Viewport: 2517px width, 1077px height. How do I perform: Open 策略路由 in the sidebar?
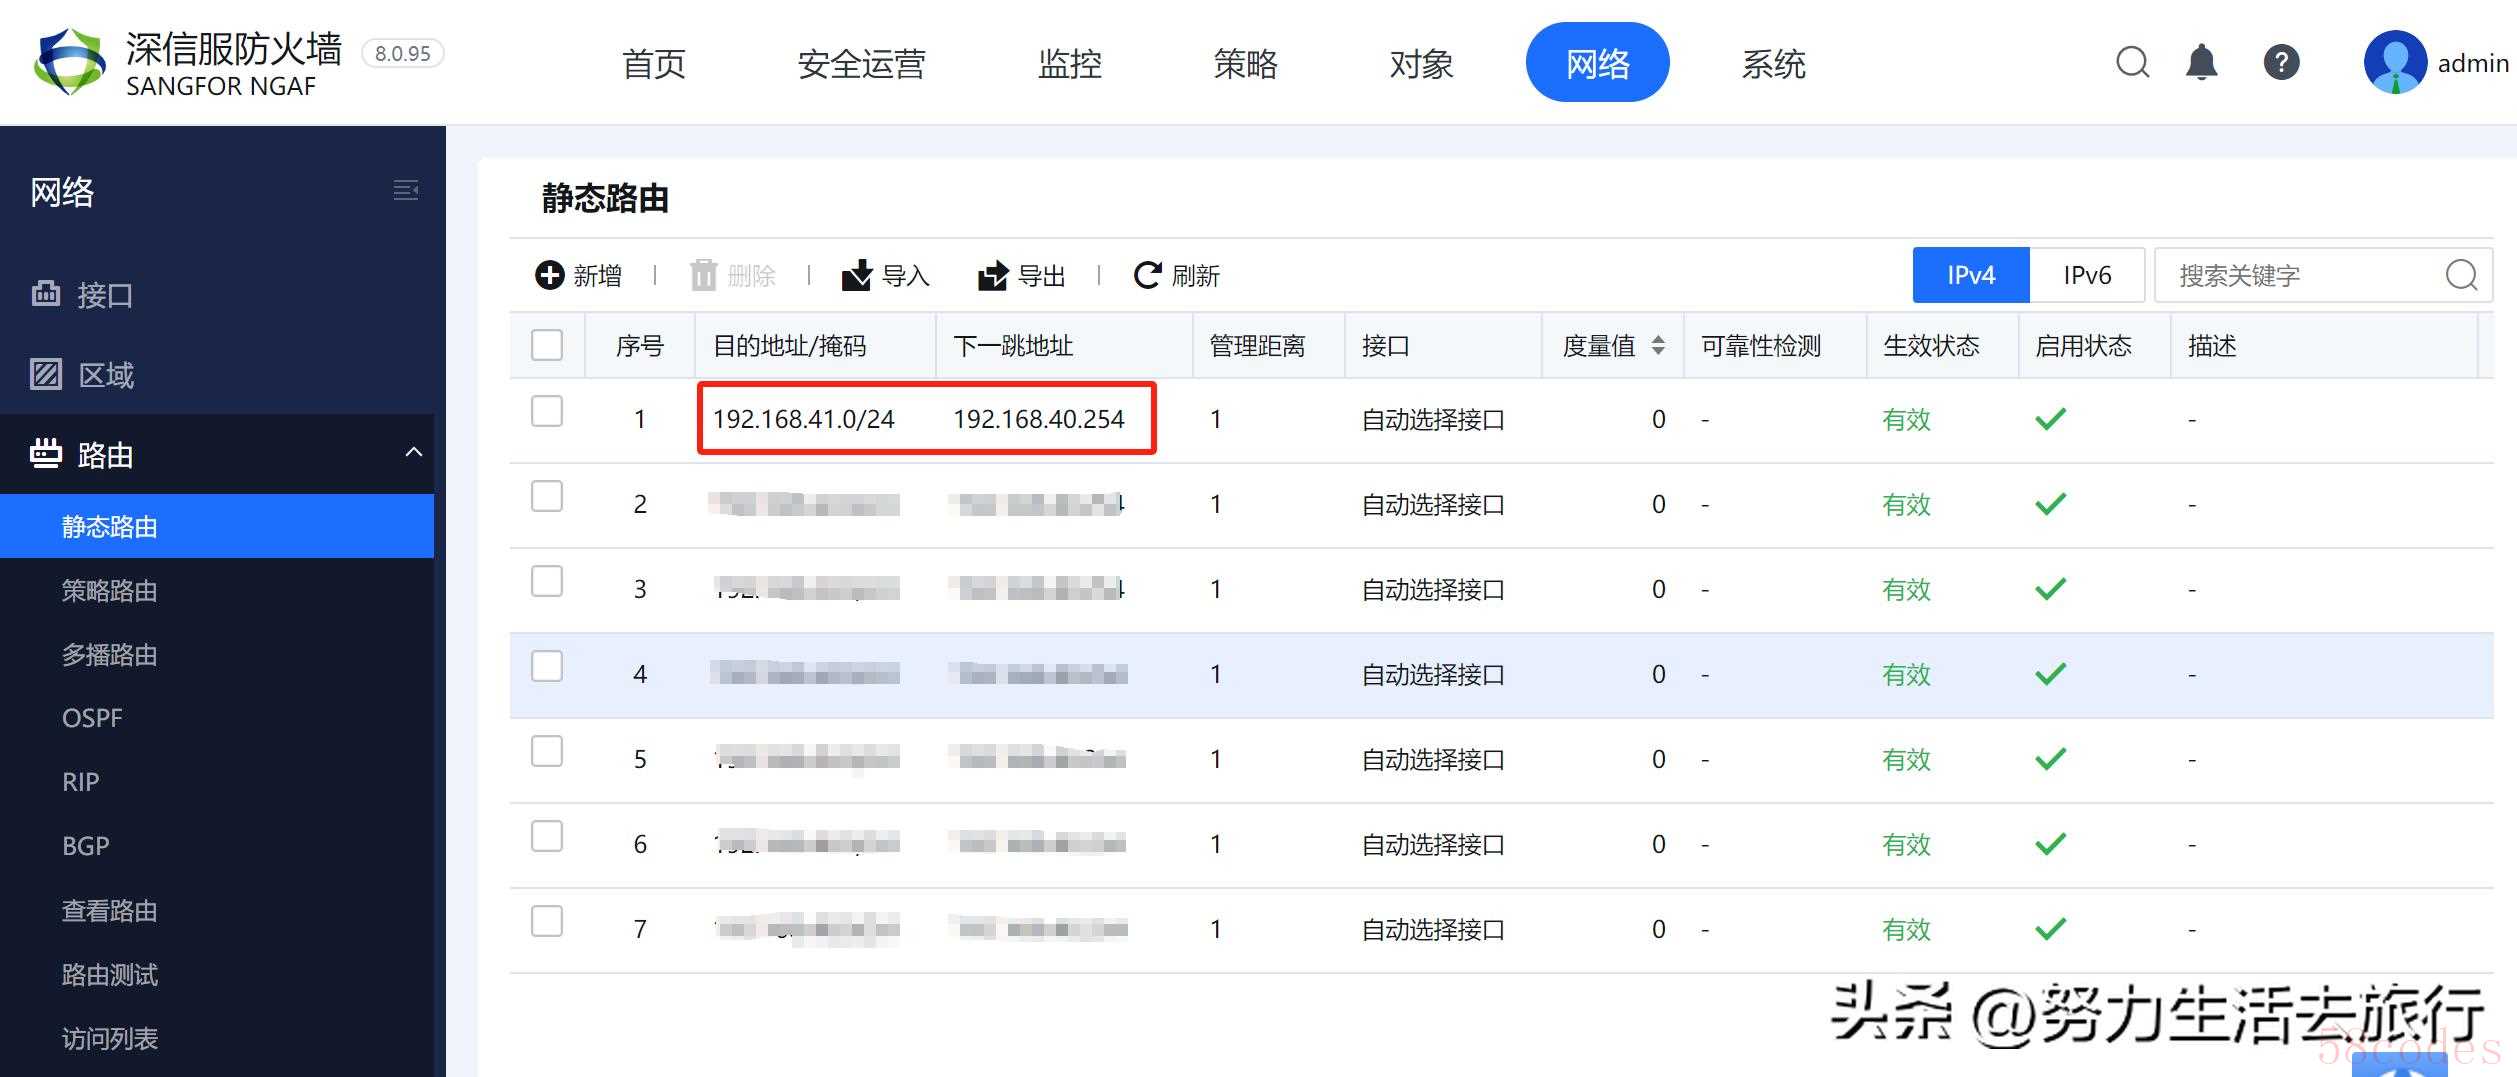click(x=110, y=591)
